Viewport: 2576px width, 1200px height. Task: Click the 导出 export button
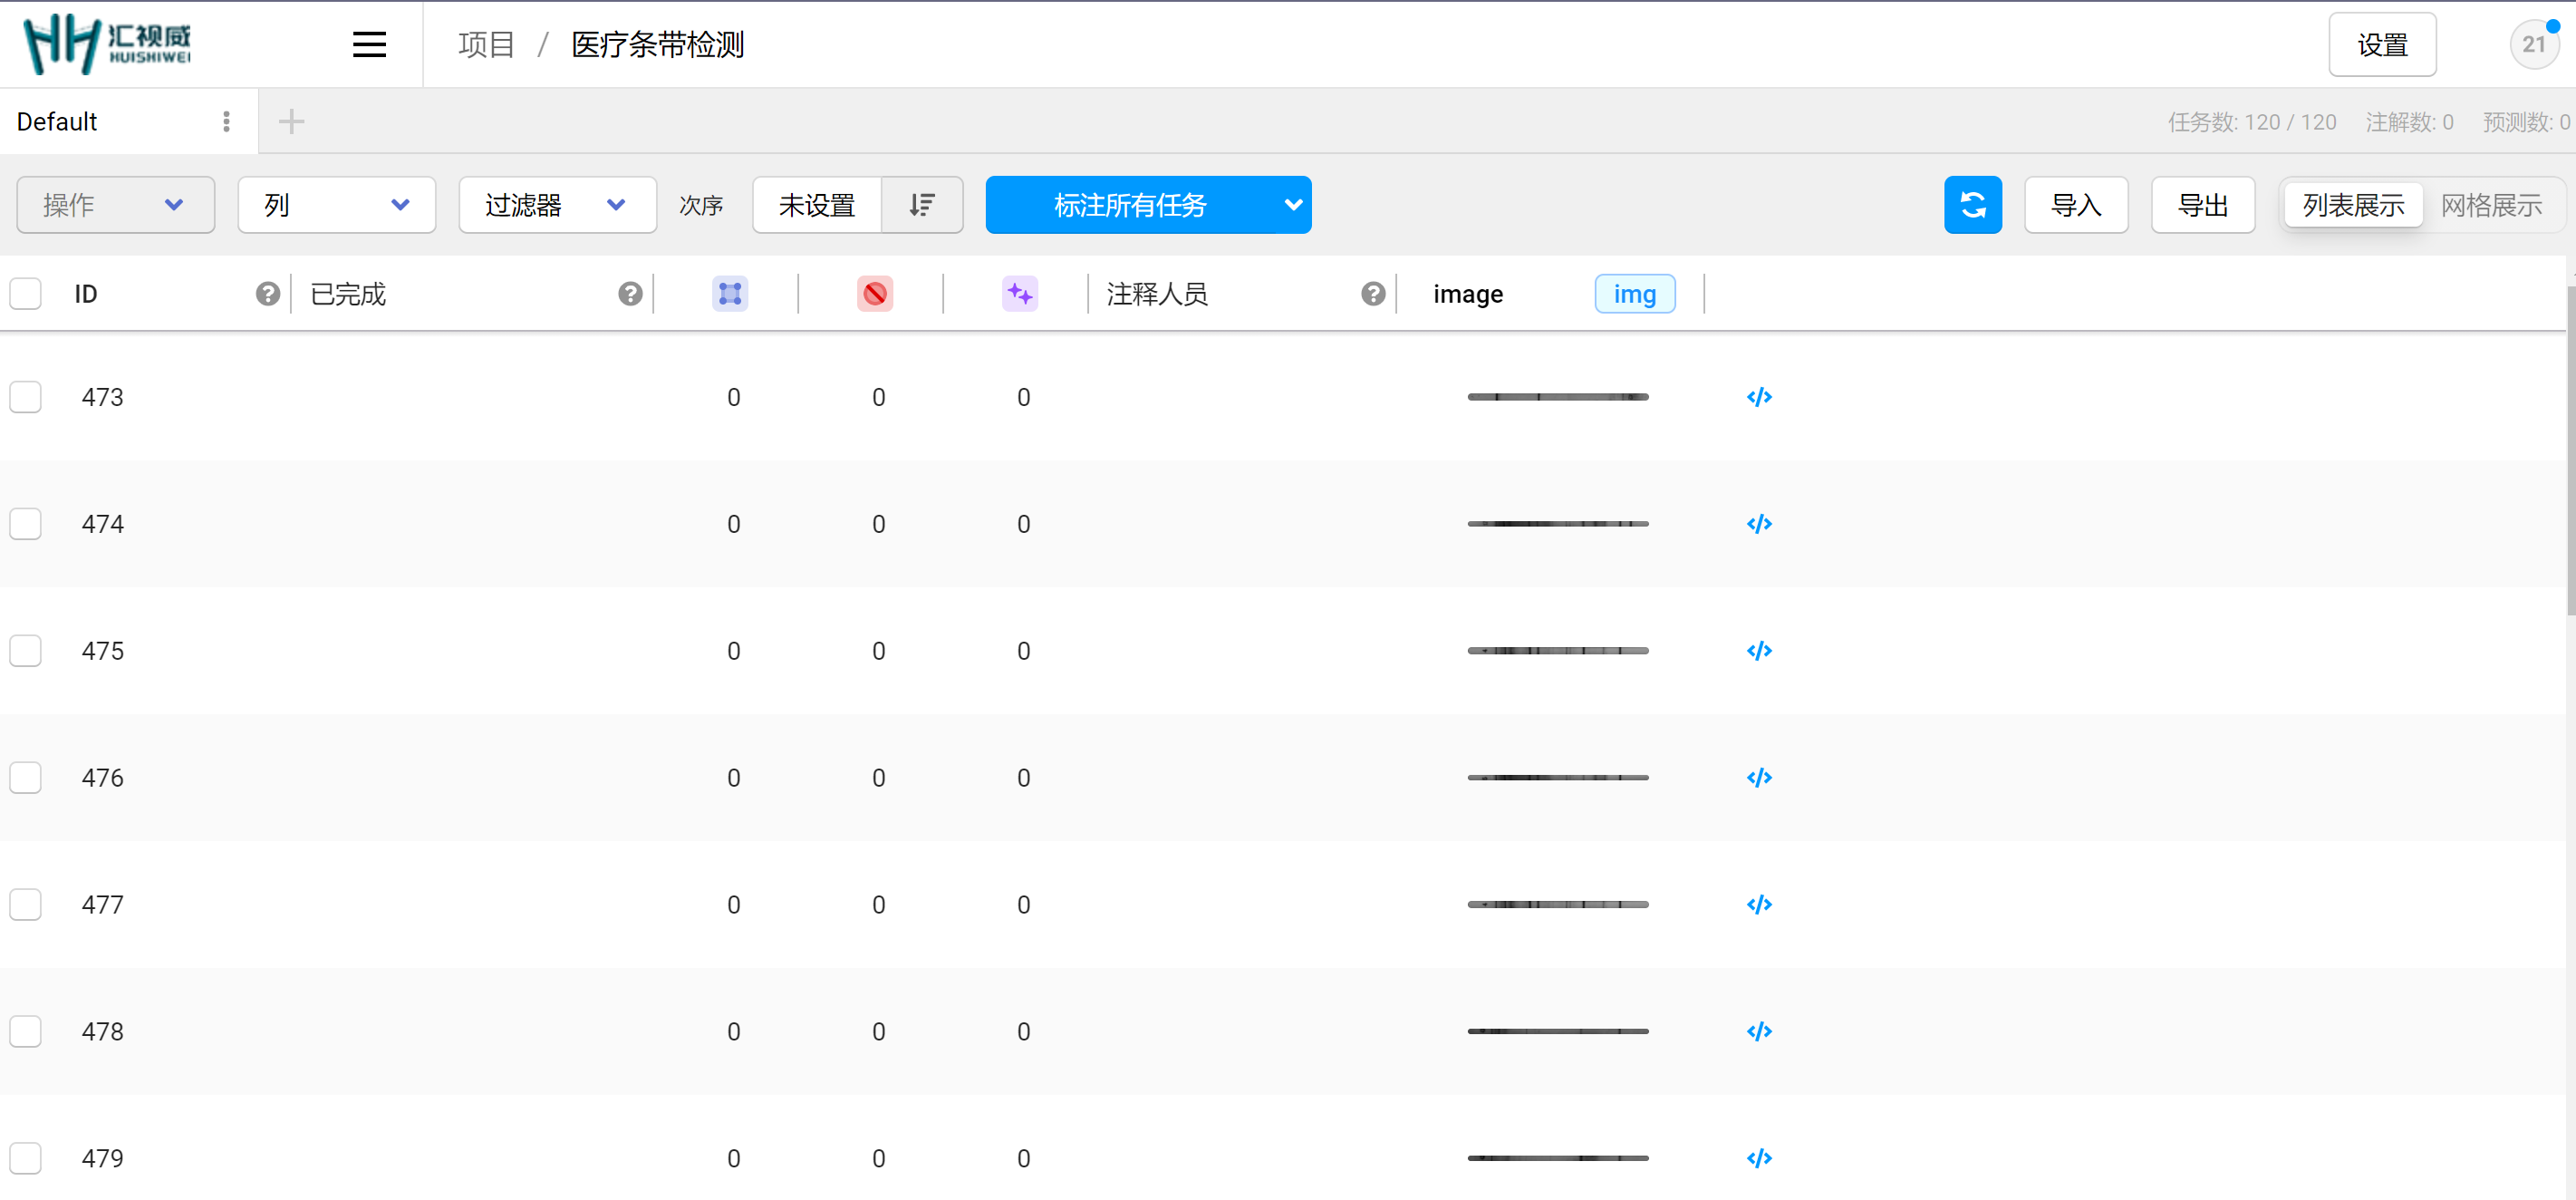[2202, 205]
